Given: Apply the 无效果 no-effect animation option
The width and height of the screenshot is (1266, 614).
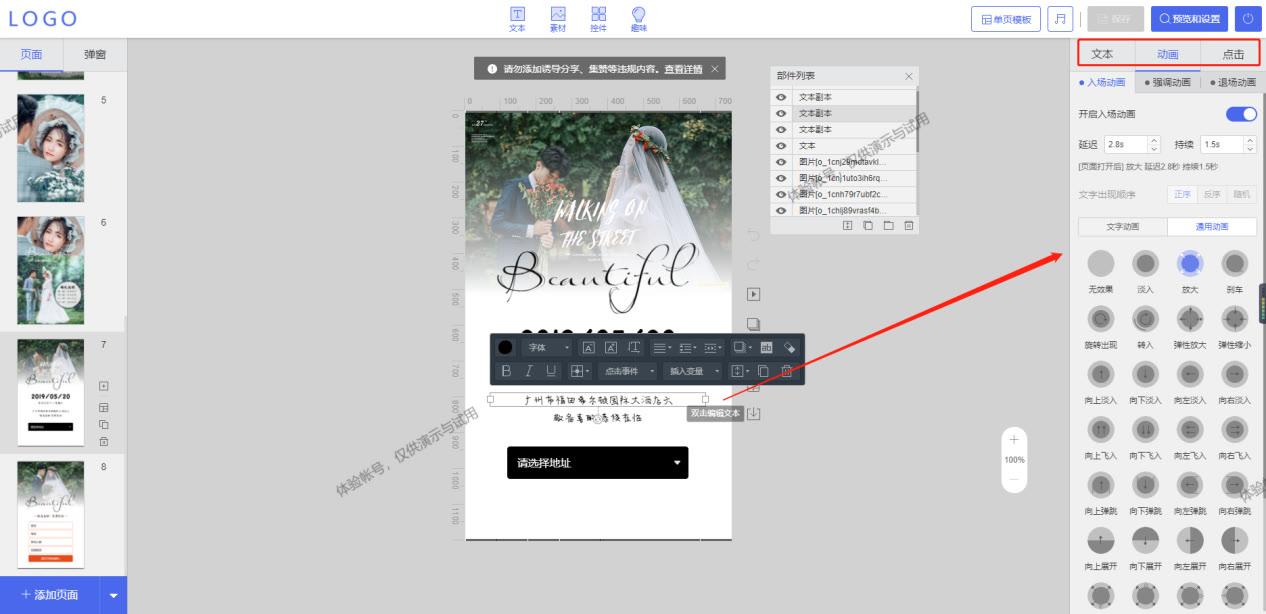Looking at the screenshot, I should click(x=1100, y=264).
